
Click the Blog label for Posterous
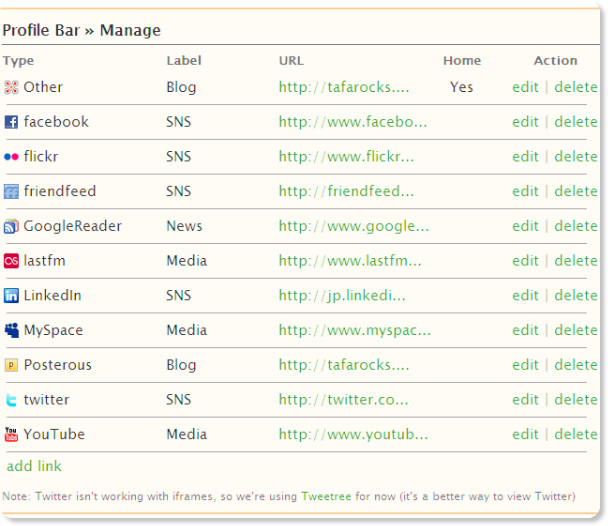181,366
